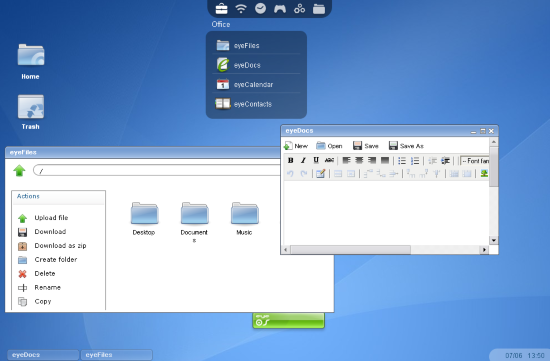Click Create folder in eyeFiles Actions

(x=47, y=260)
